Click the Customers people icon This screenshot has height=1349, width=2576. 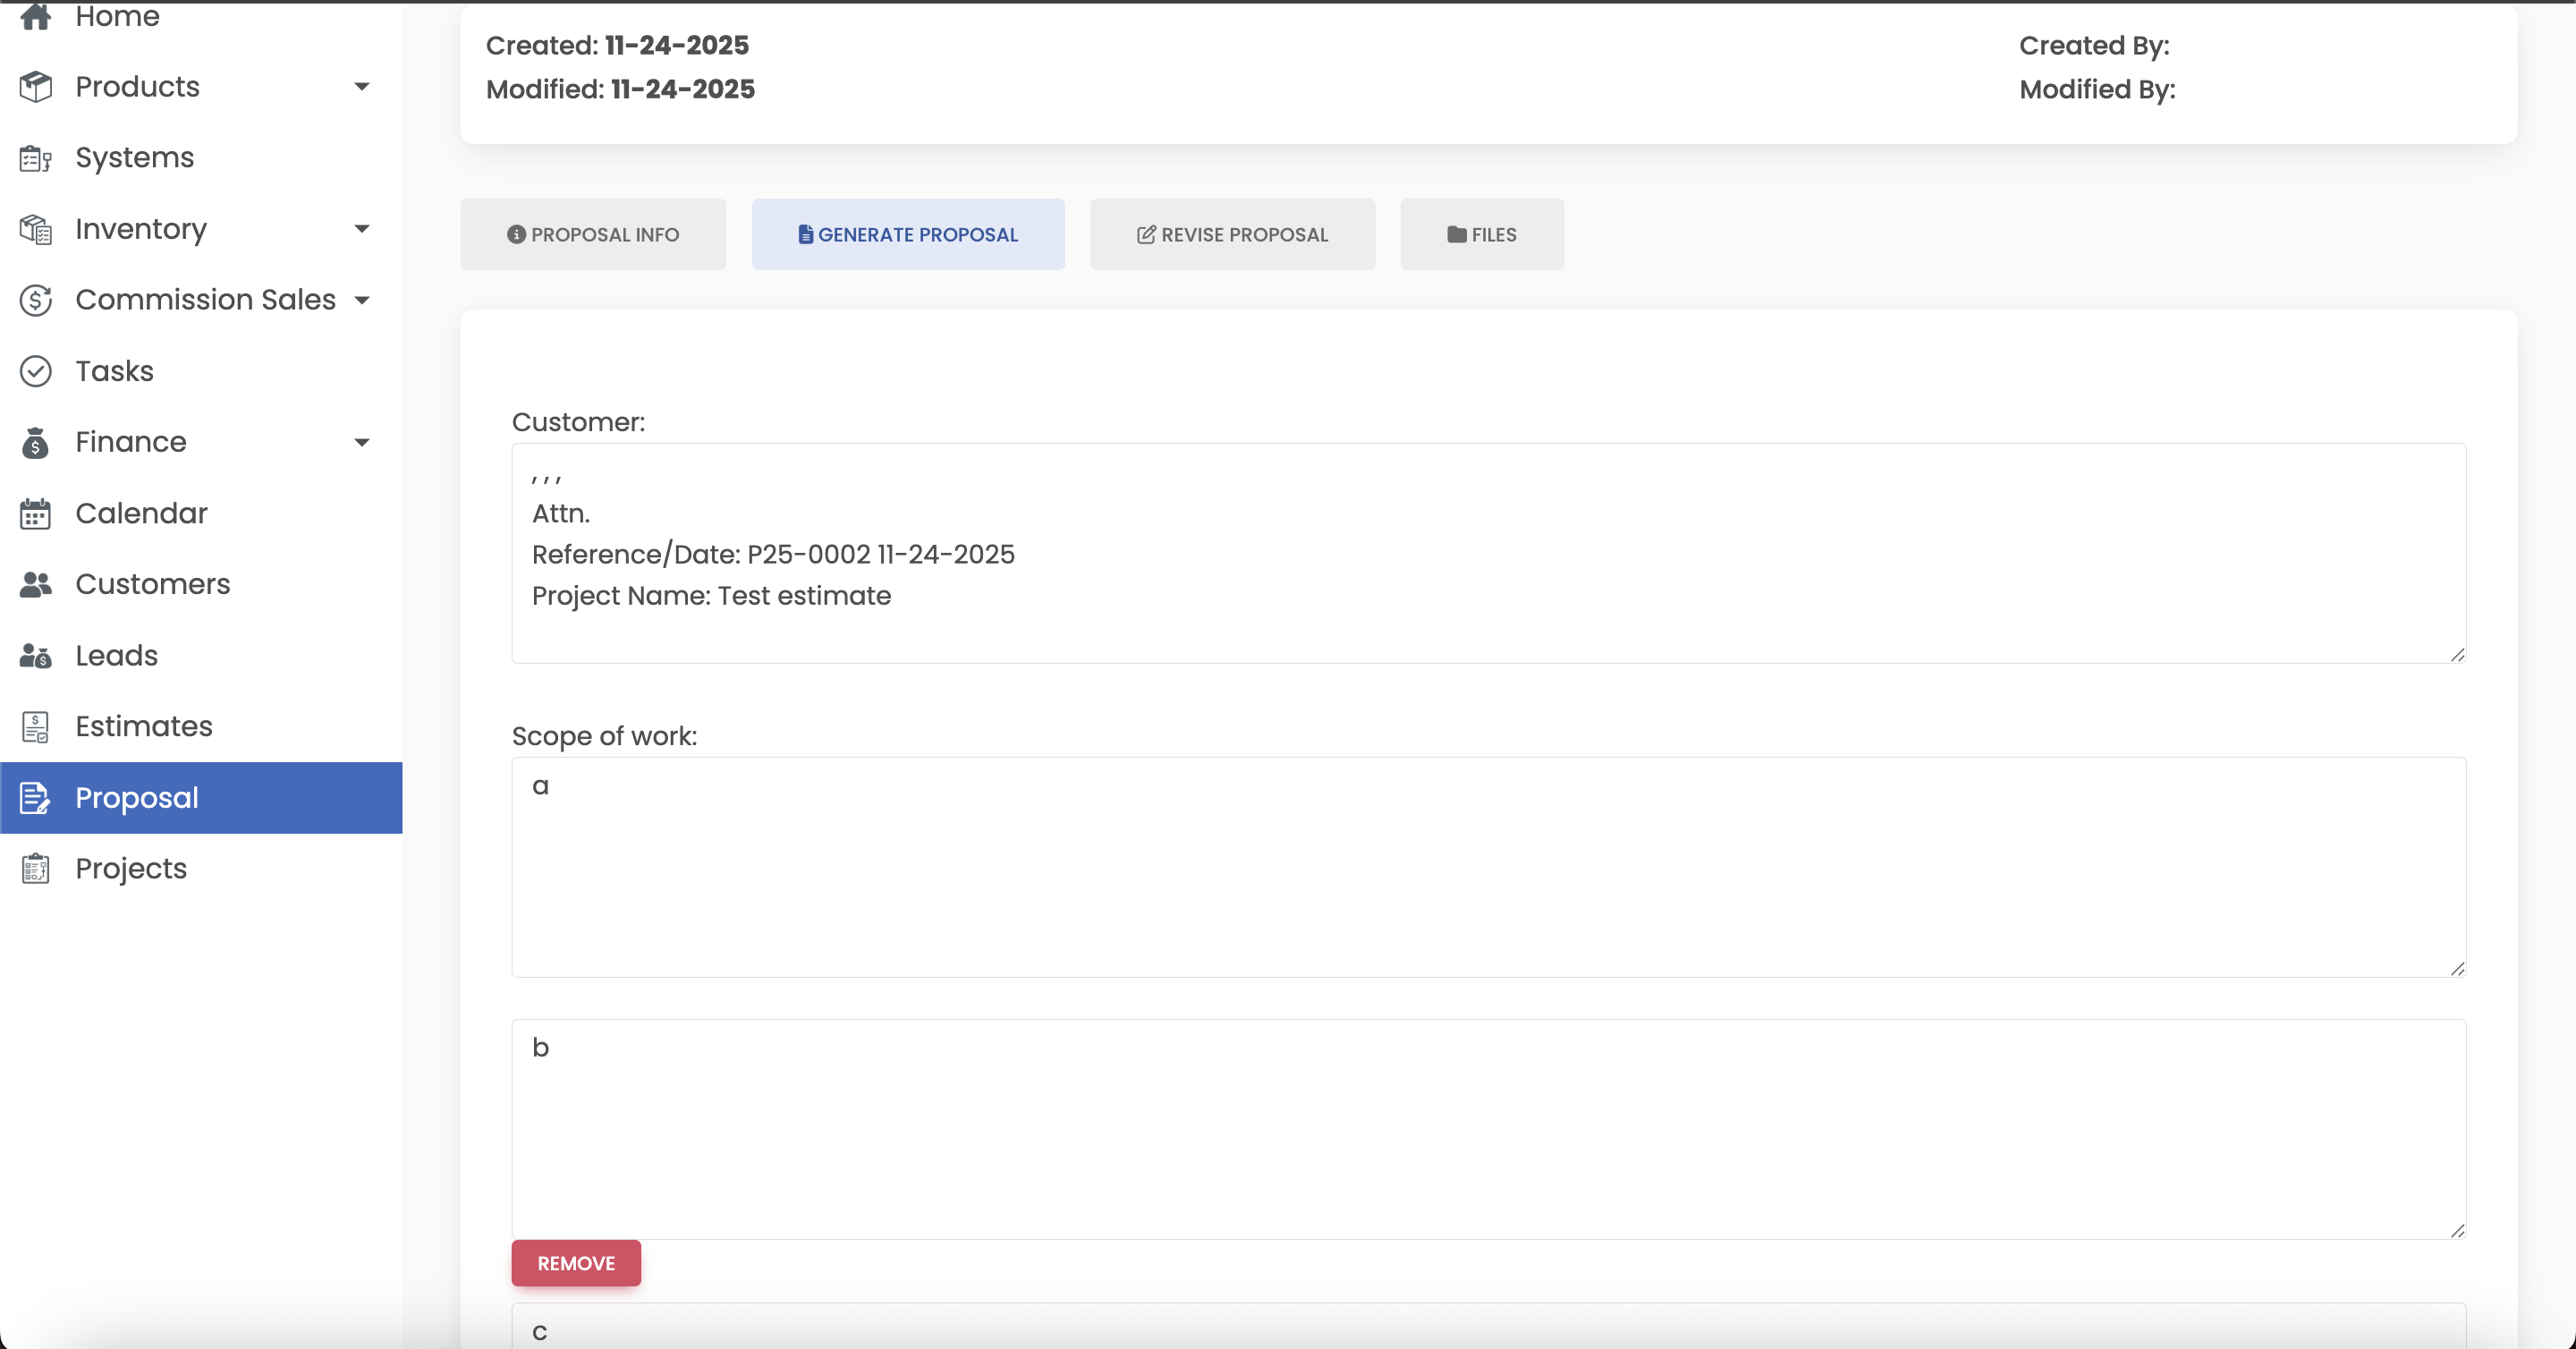click(x=36, y=584)
